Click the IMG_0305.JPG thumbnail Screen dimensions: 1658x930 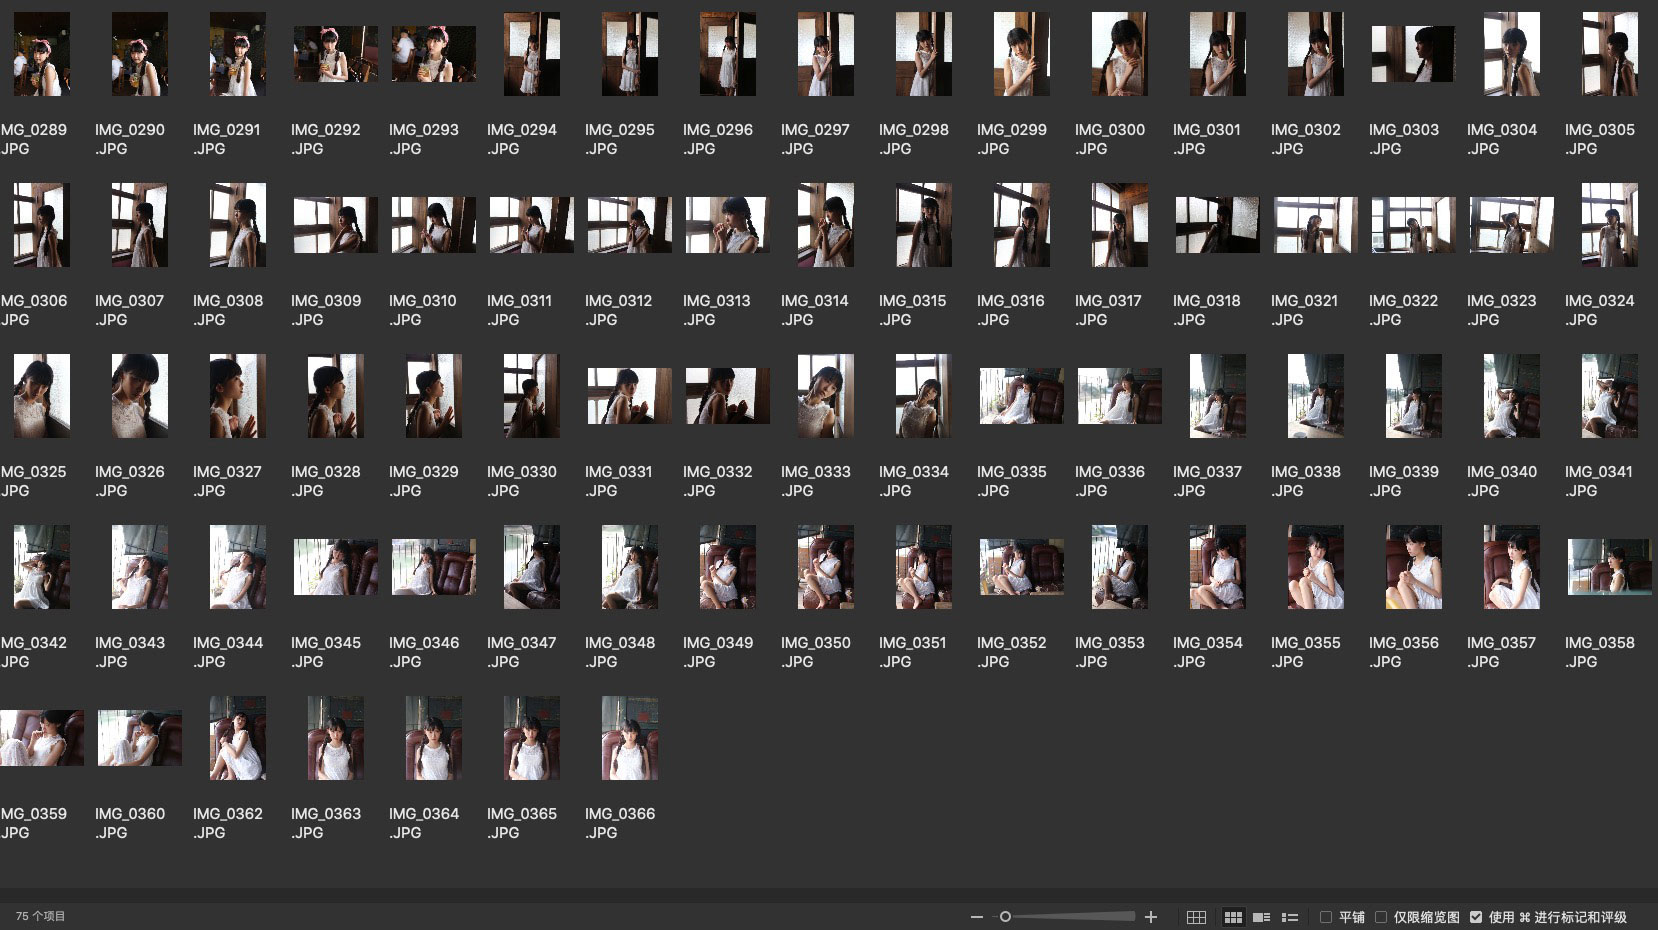tap(1609, 54)
